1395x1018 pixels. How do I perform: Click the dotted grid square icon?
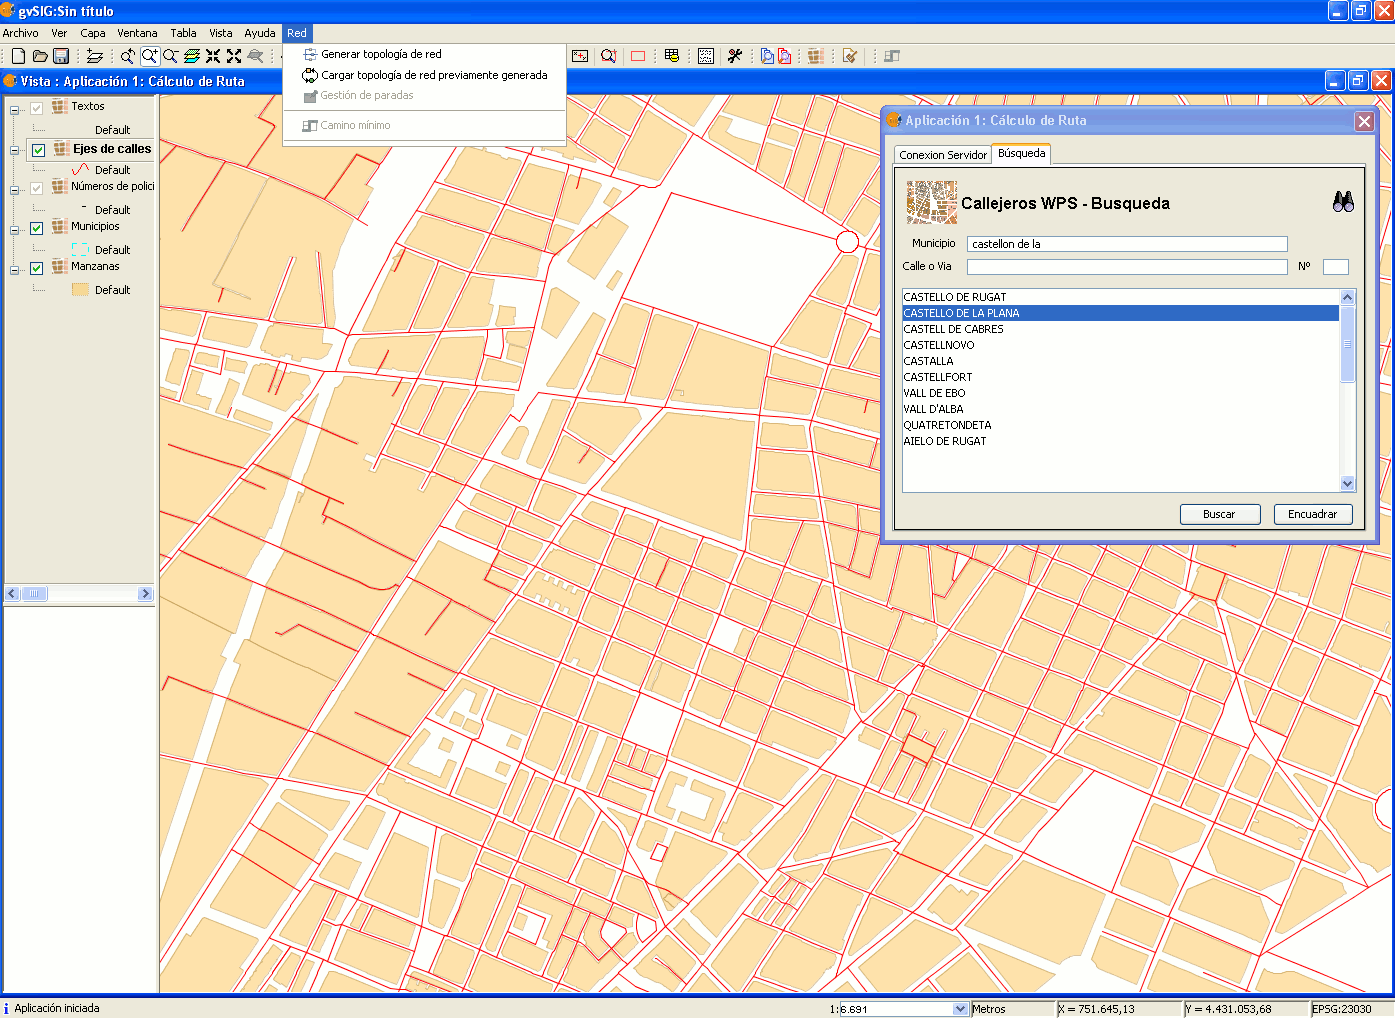[x=706, y=56]
